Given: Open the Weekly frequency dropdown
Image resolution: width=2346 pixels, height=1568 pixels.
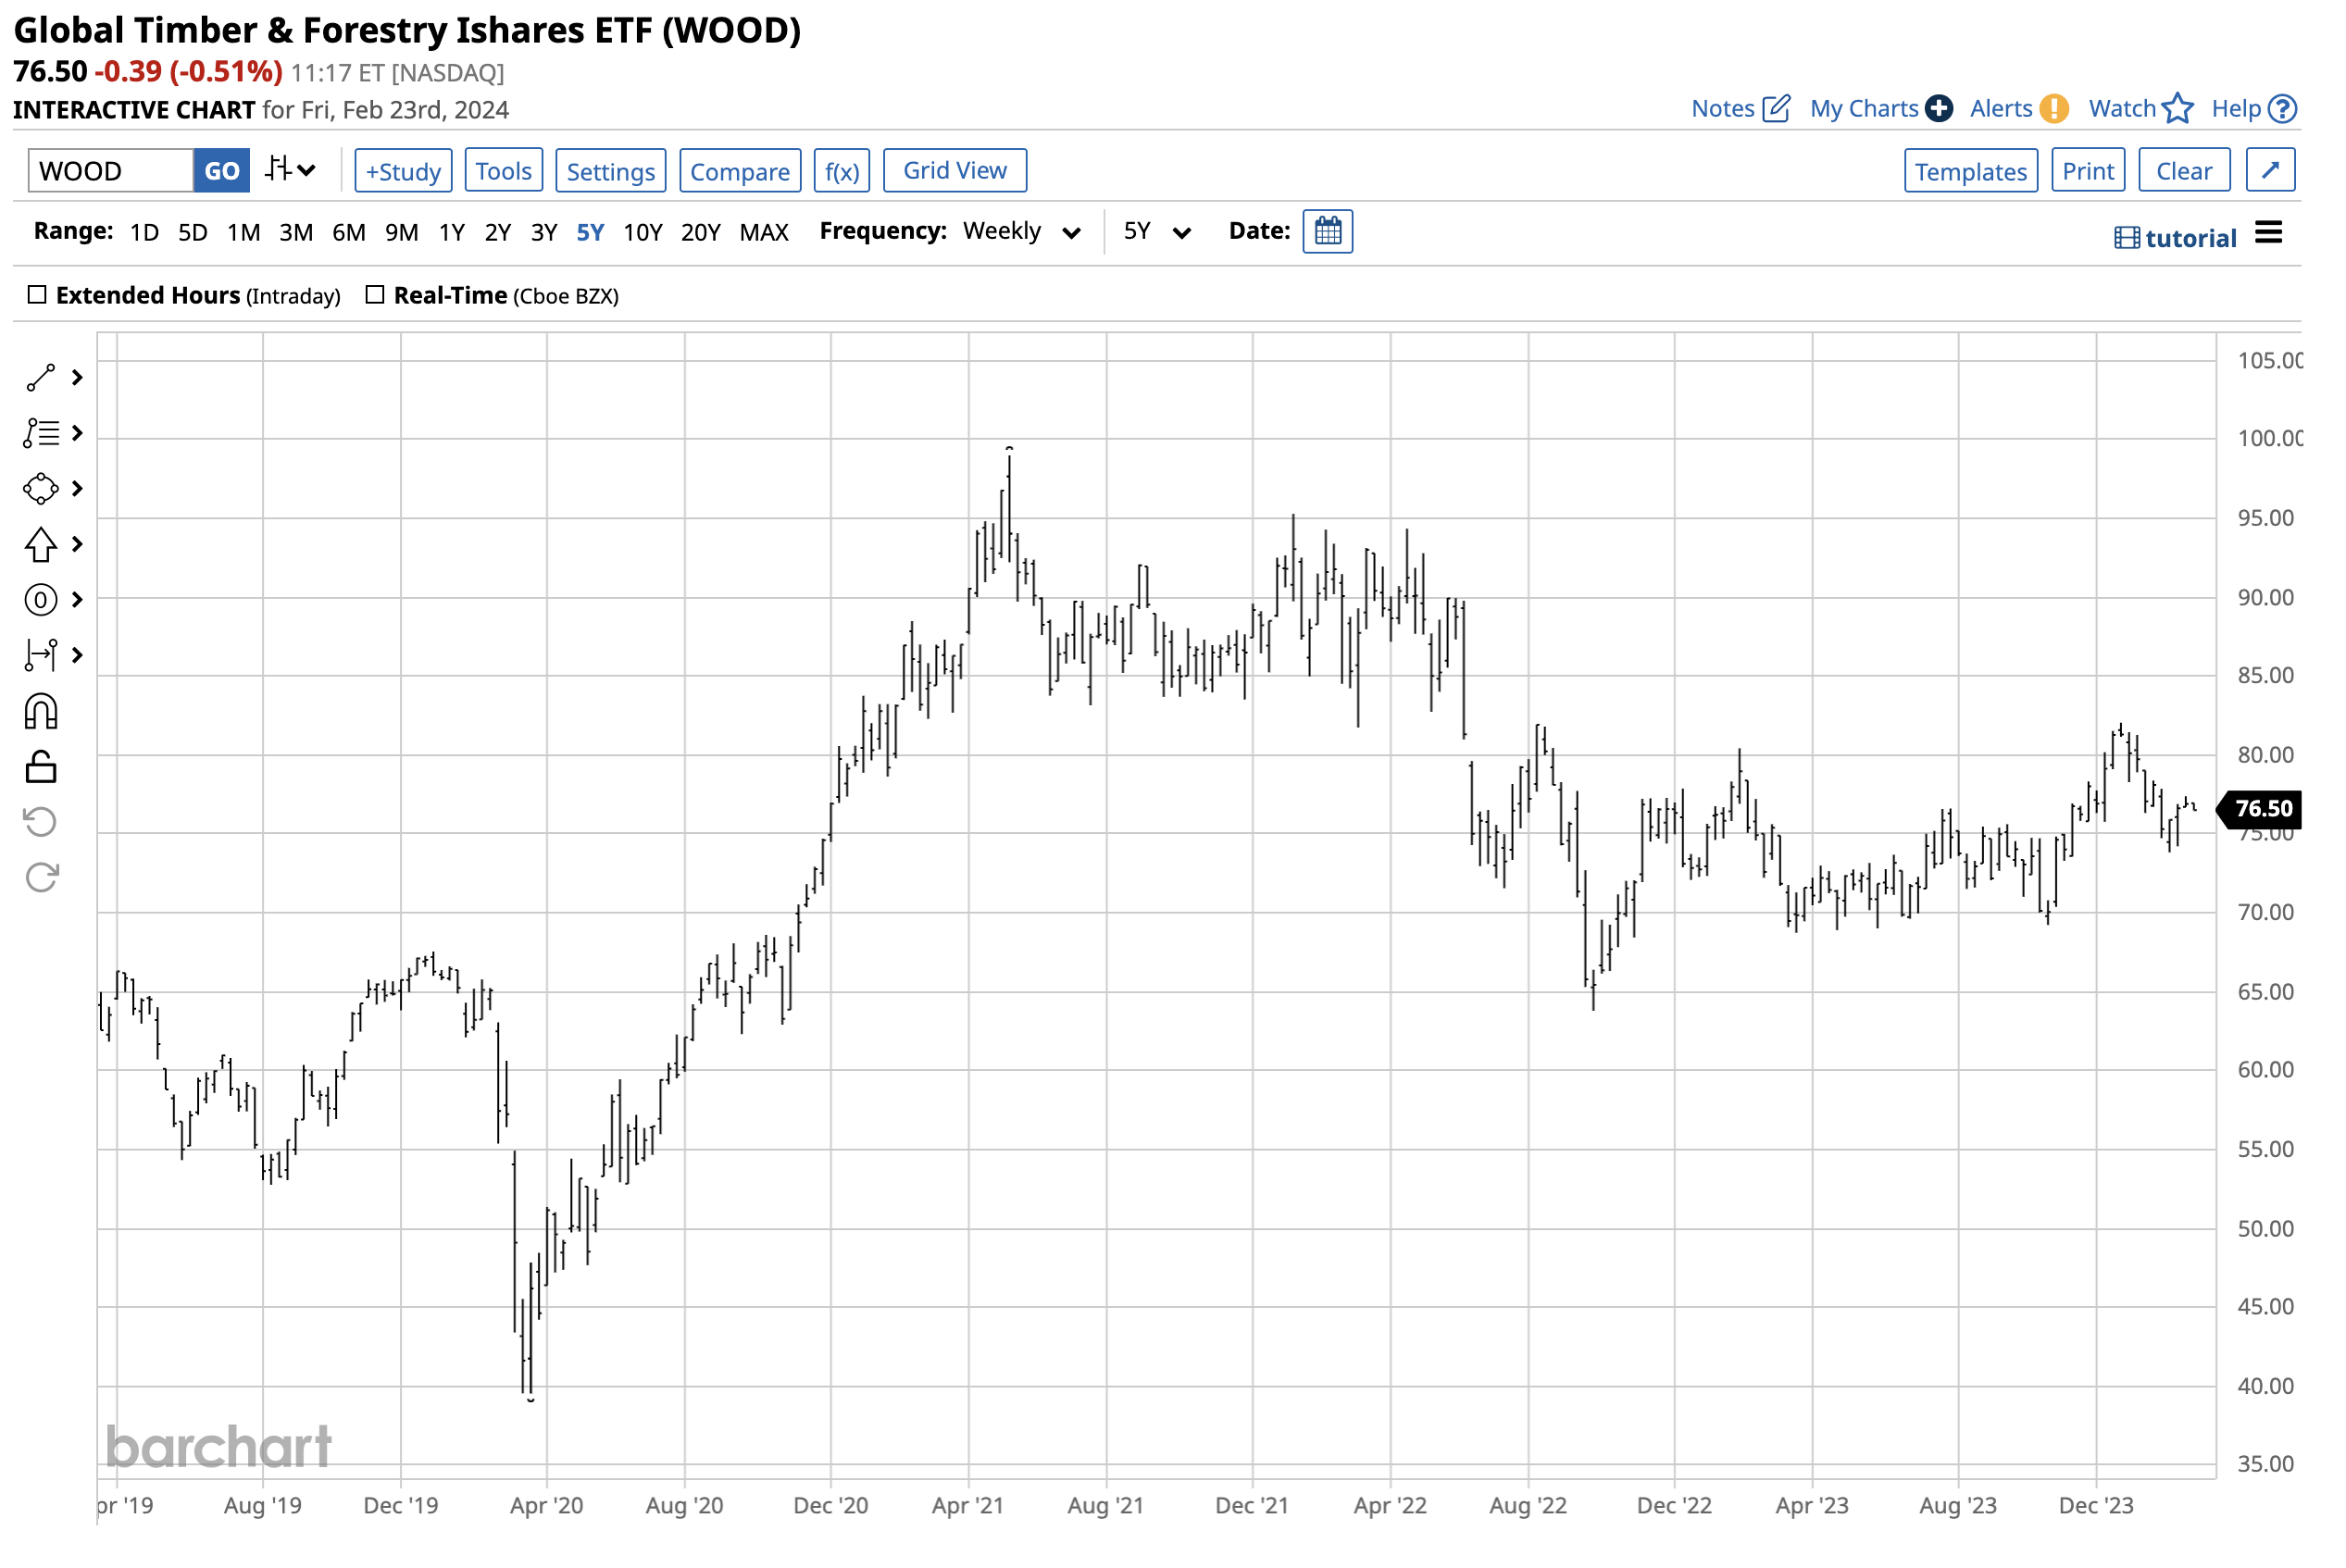Looking at the screenshot, I should click(x=1021, y=232).
